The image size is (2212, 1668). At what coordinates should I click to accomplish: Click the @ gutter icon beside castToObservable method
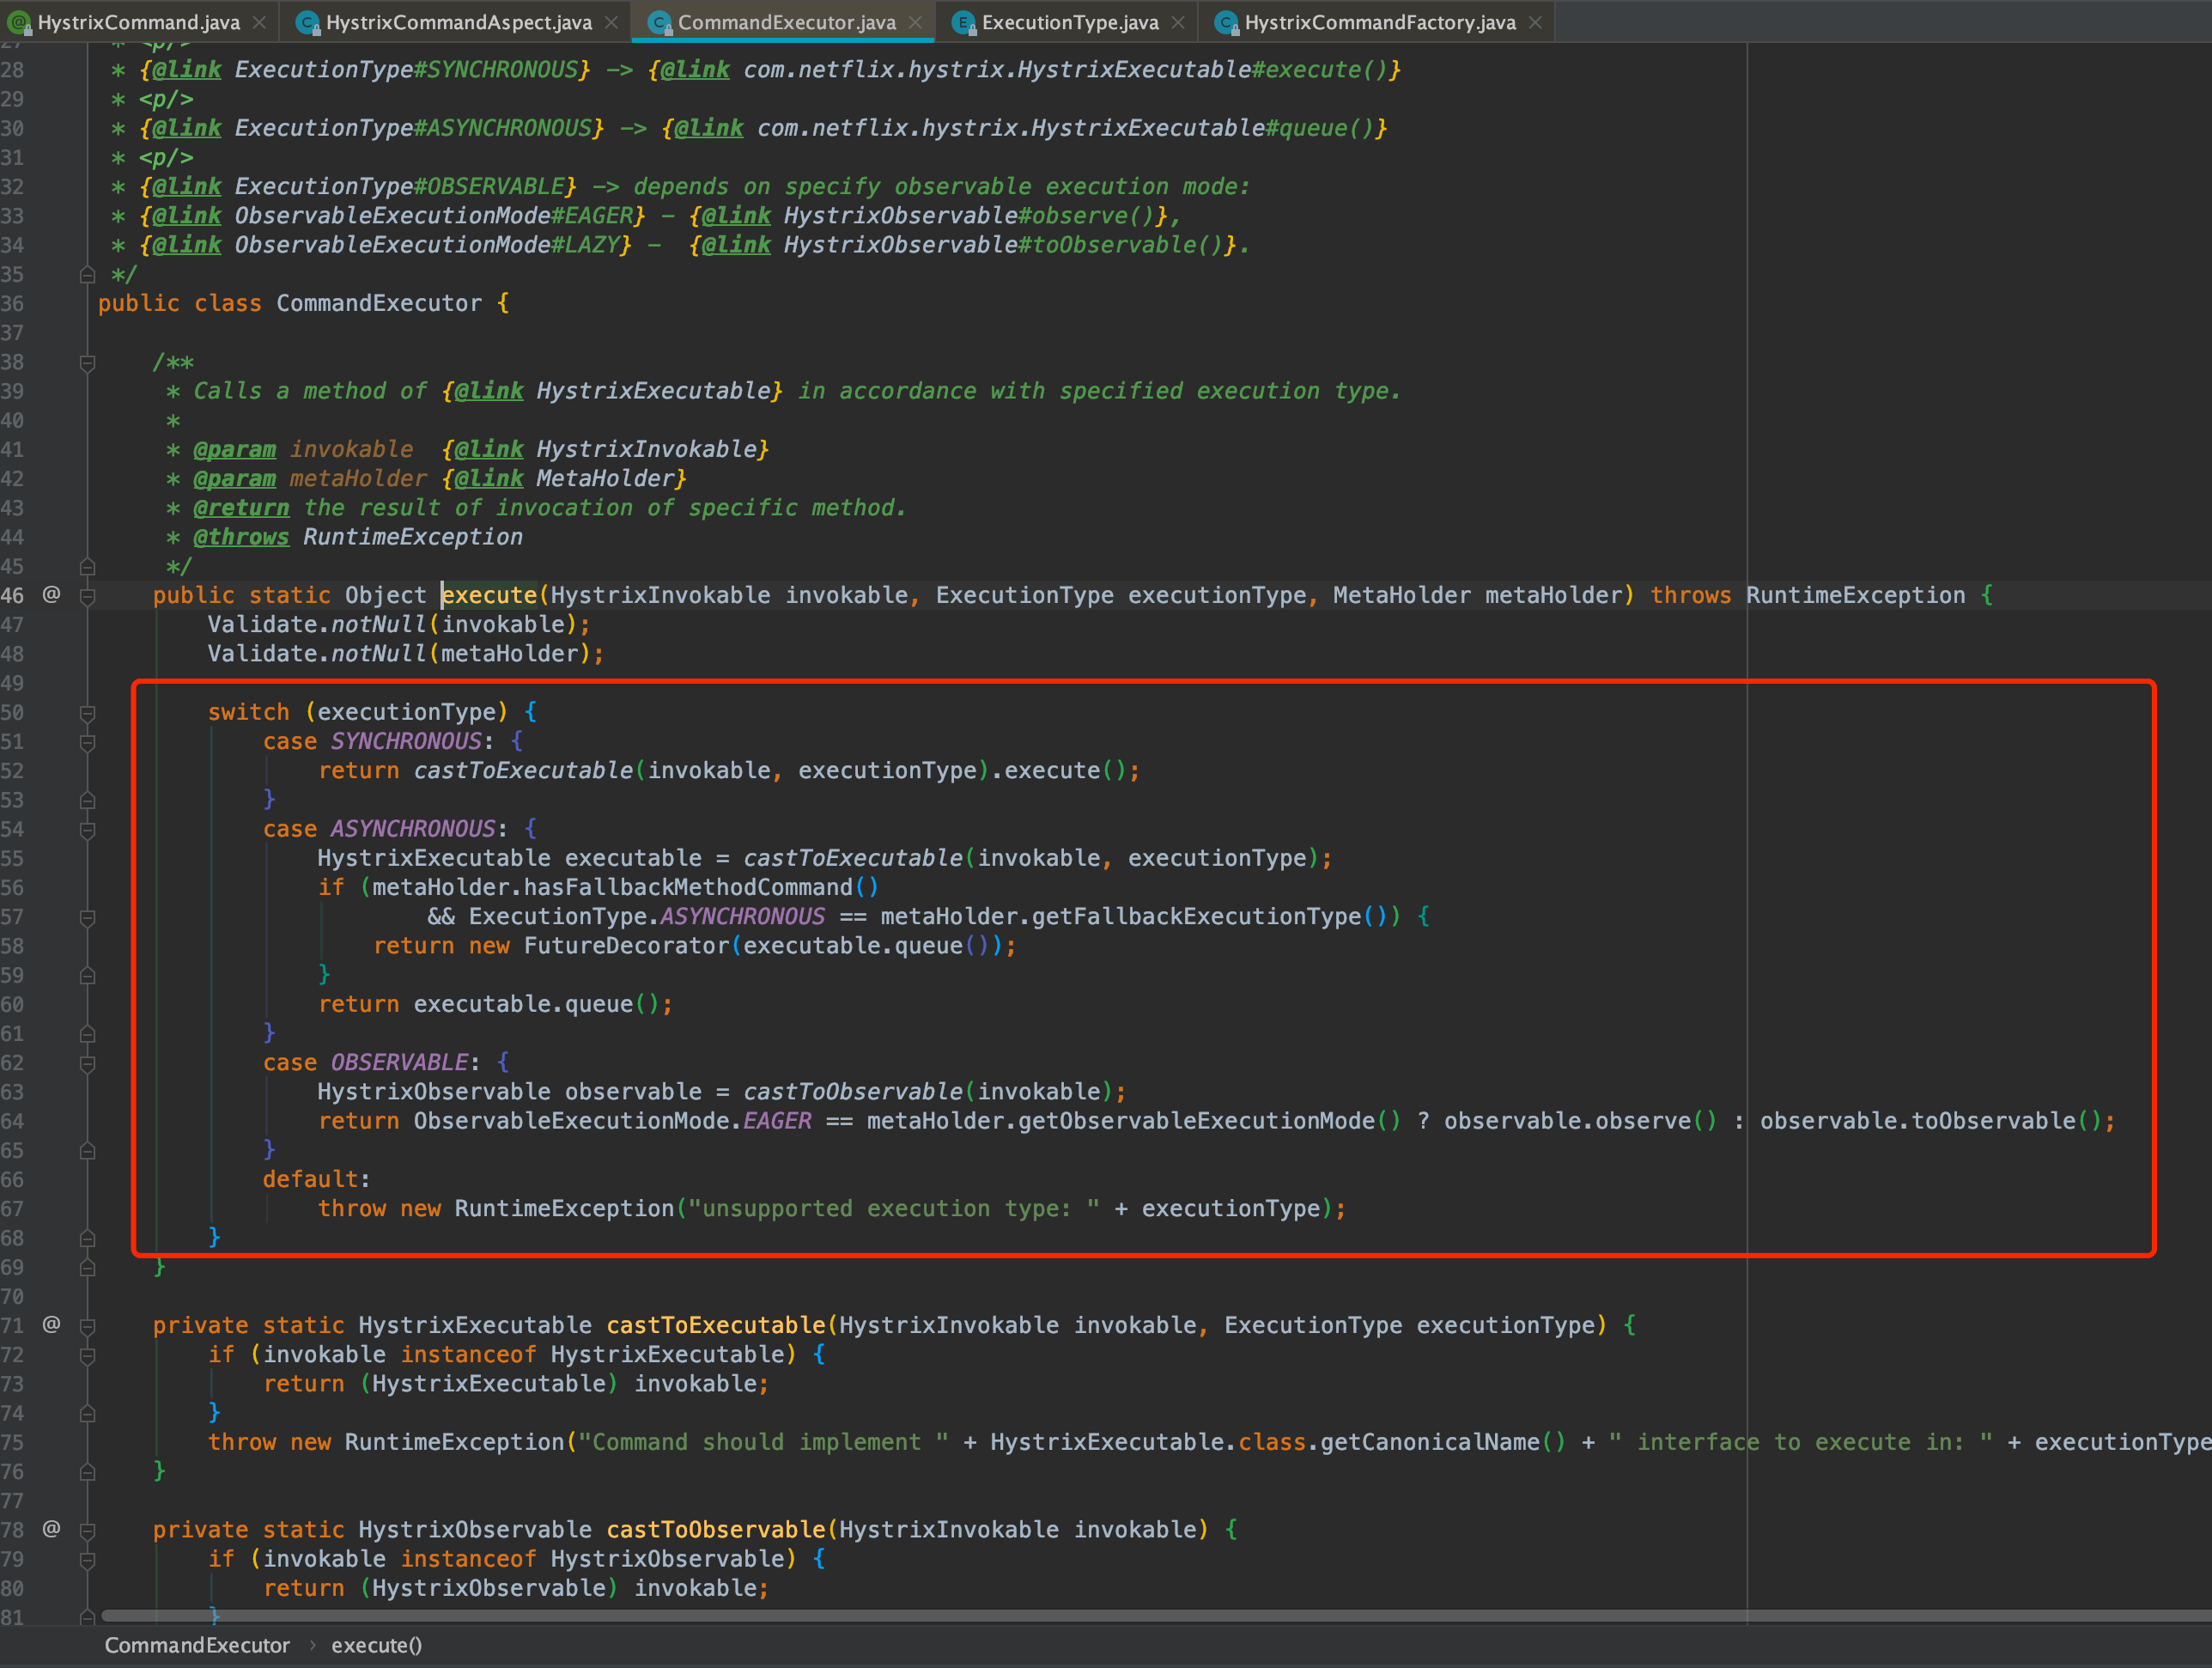point(51,1529)
